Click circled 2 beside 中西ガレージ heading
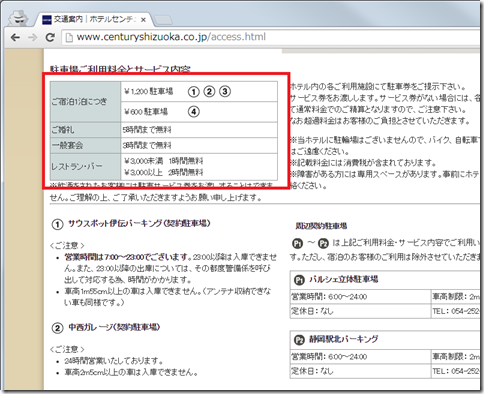Viewport: 484px width, 394px height. click(57, 328)
